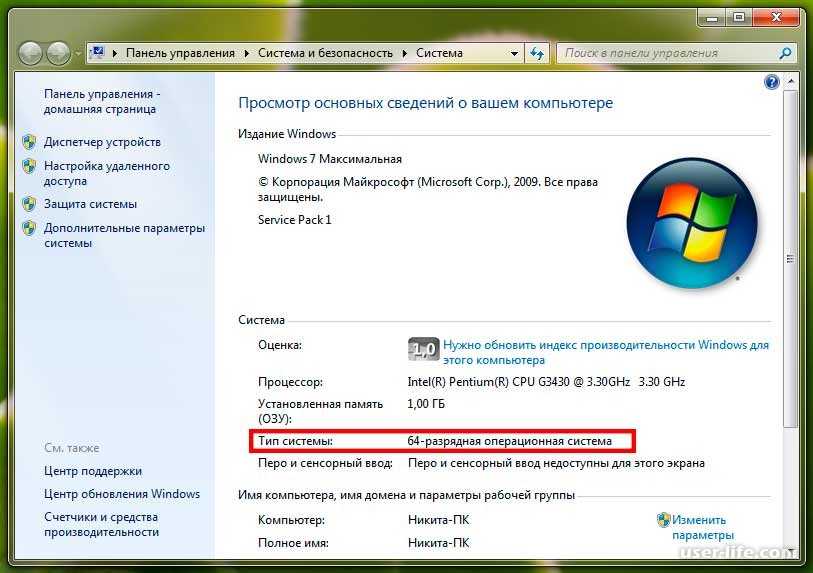
Task: Maximize the System window
Action: click(x=739, y=18)
